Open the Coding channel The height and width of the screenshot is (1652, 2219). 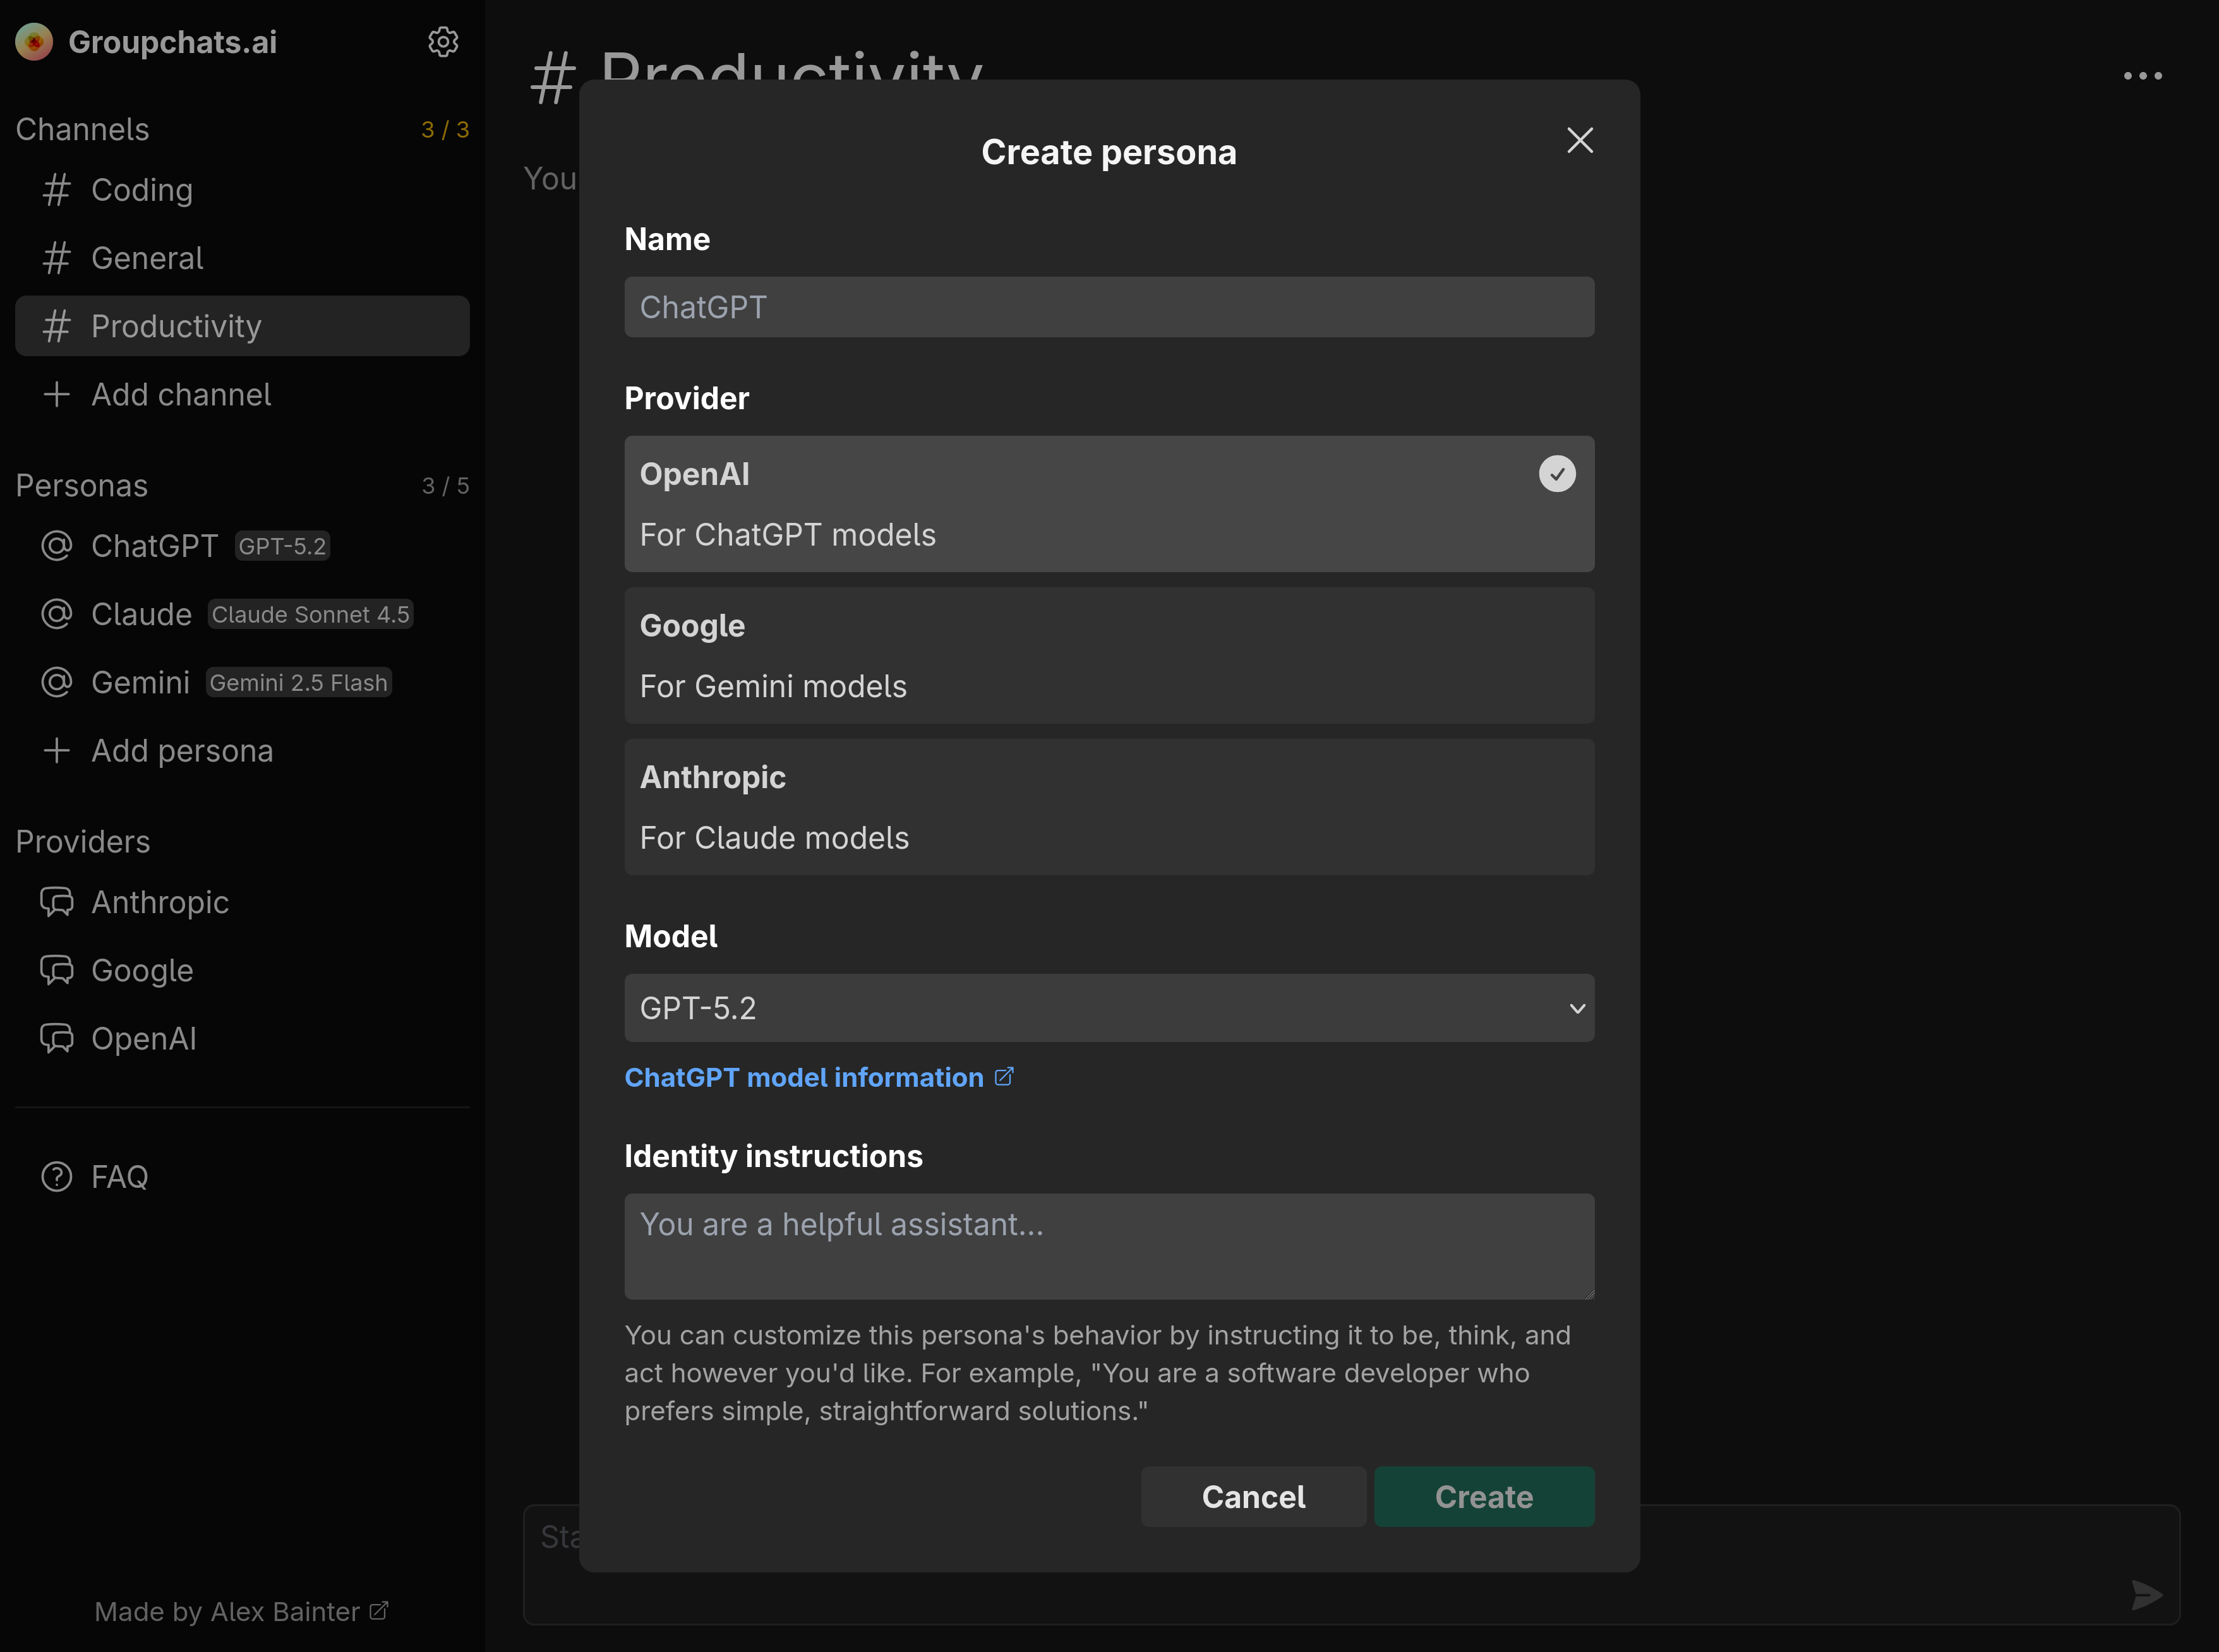[x=242, y=190]
